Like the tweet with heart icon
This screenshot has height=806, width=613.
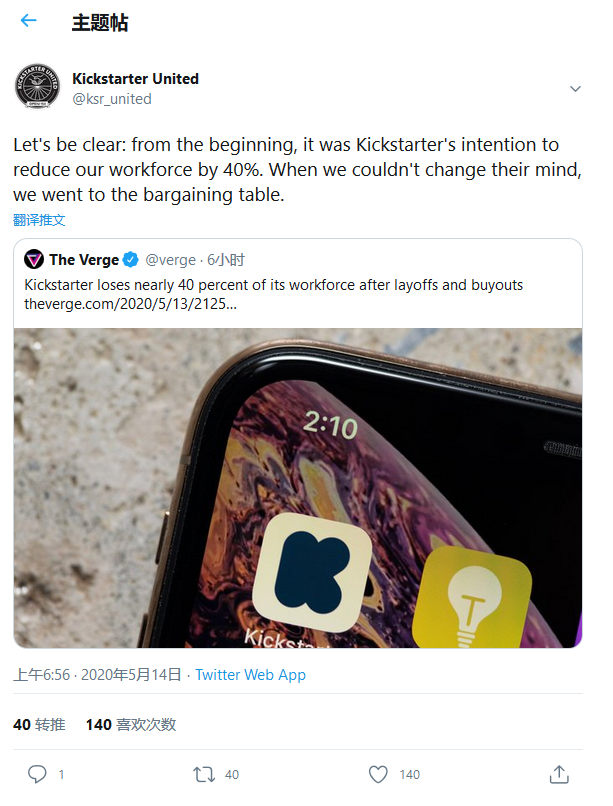378,774
